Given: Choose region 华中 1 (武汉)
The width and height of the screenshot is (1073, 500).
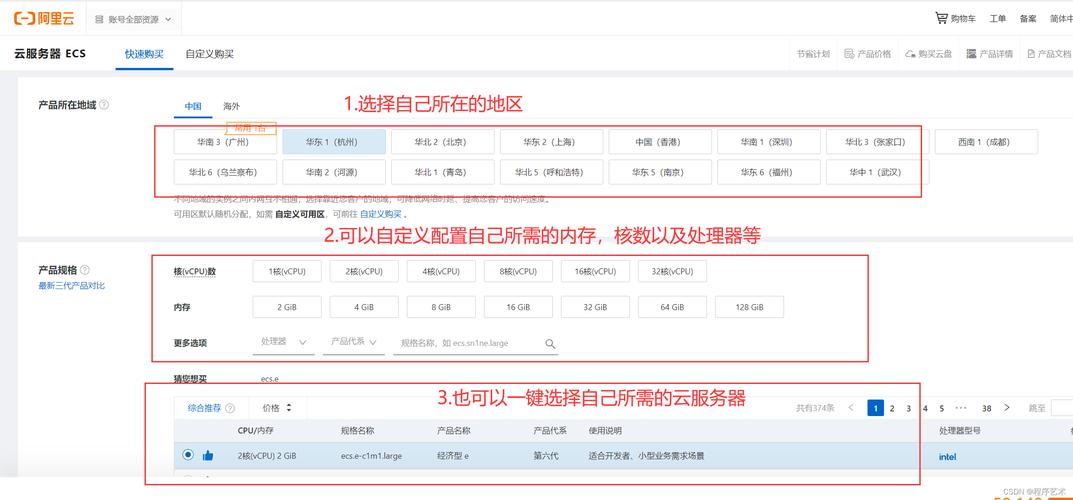Looking at the screenshot, I should pos(878,172).
